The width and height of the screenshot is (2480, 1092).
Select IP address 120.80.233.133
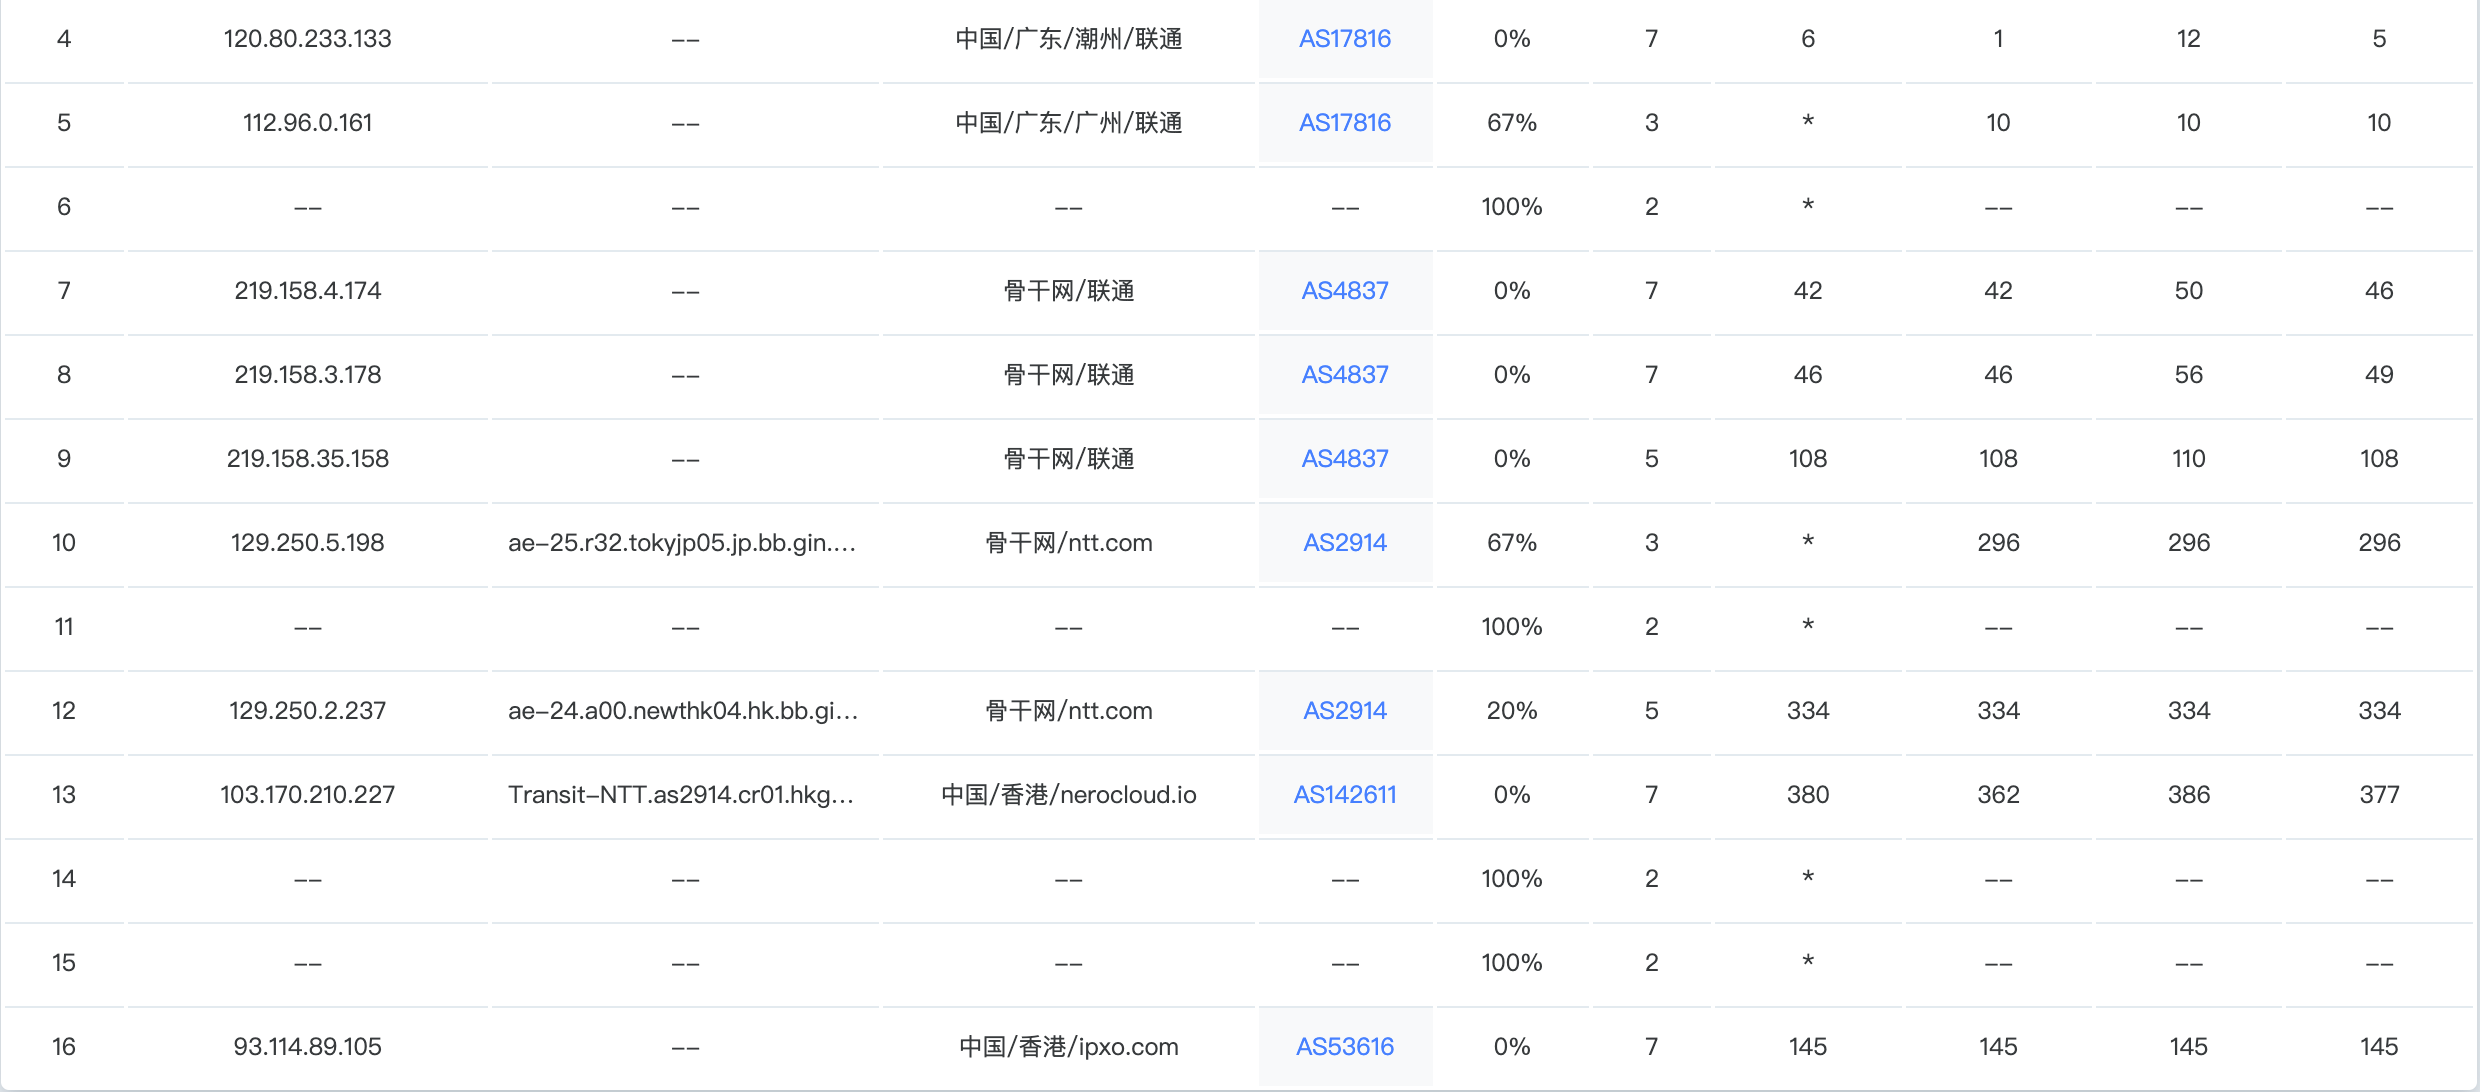pyautogui.click(x=307, y=39)
